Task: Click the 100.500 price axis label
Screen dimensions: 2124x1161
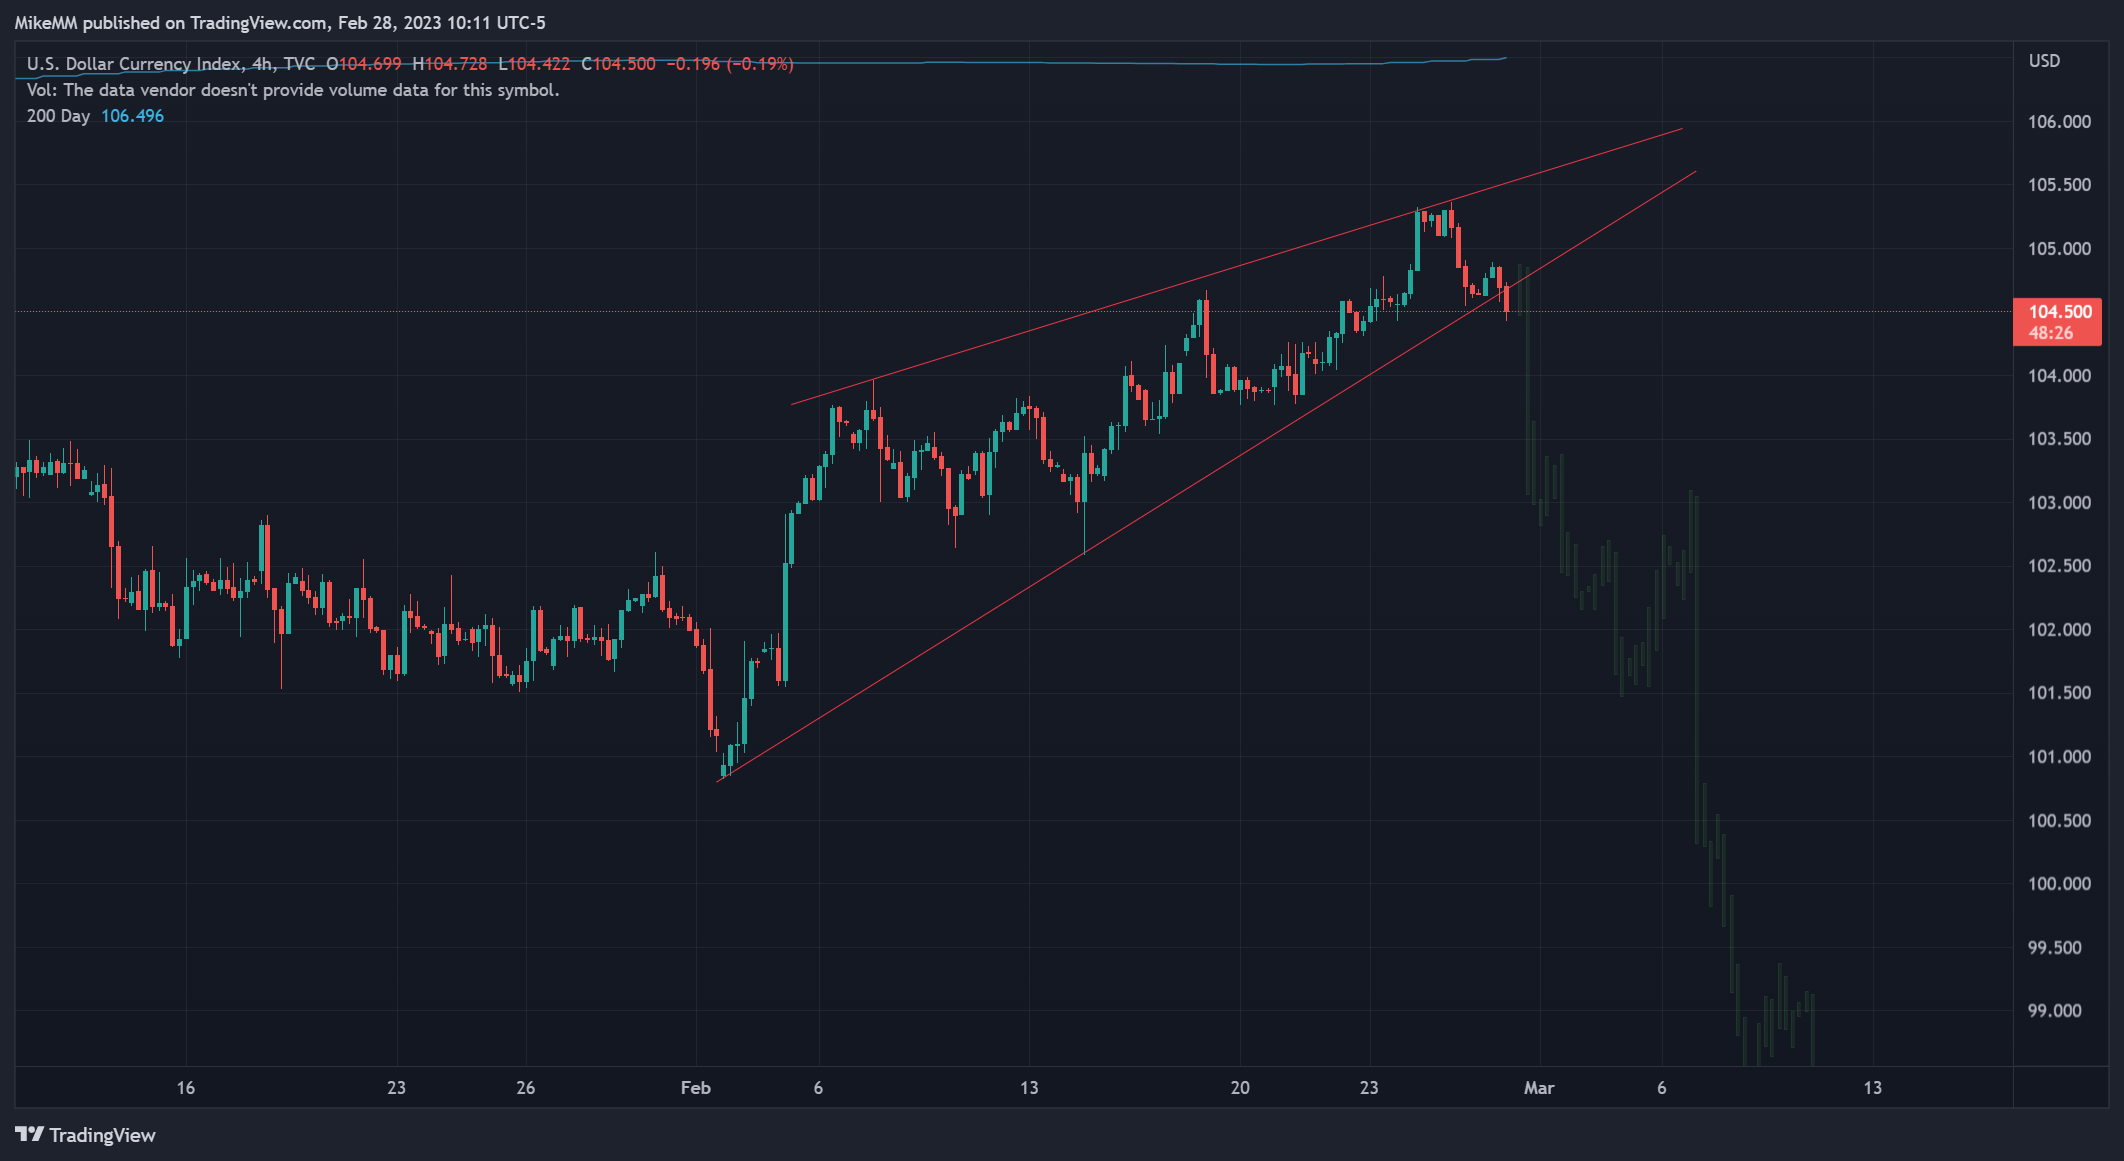Action: pos(2059,821)
